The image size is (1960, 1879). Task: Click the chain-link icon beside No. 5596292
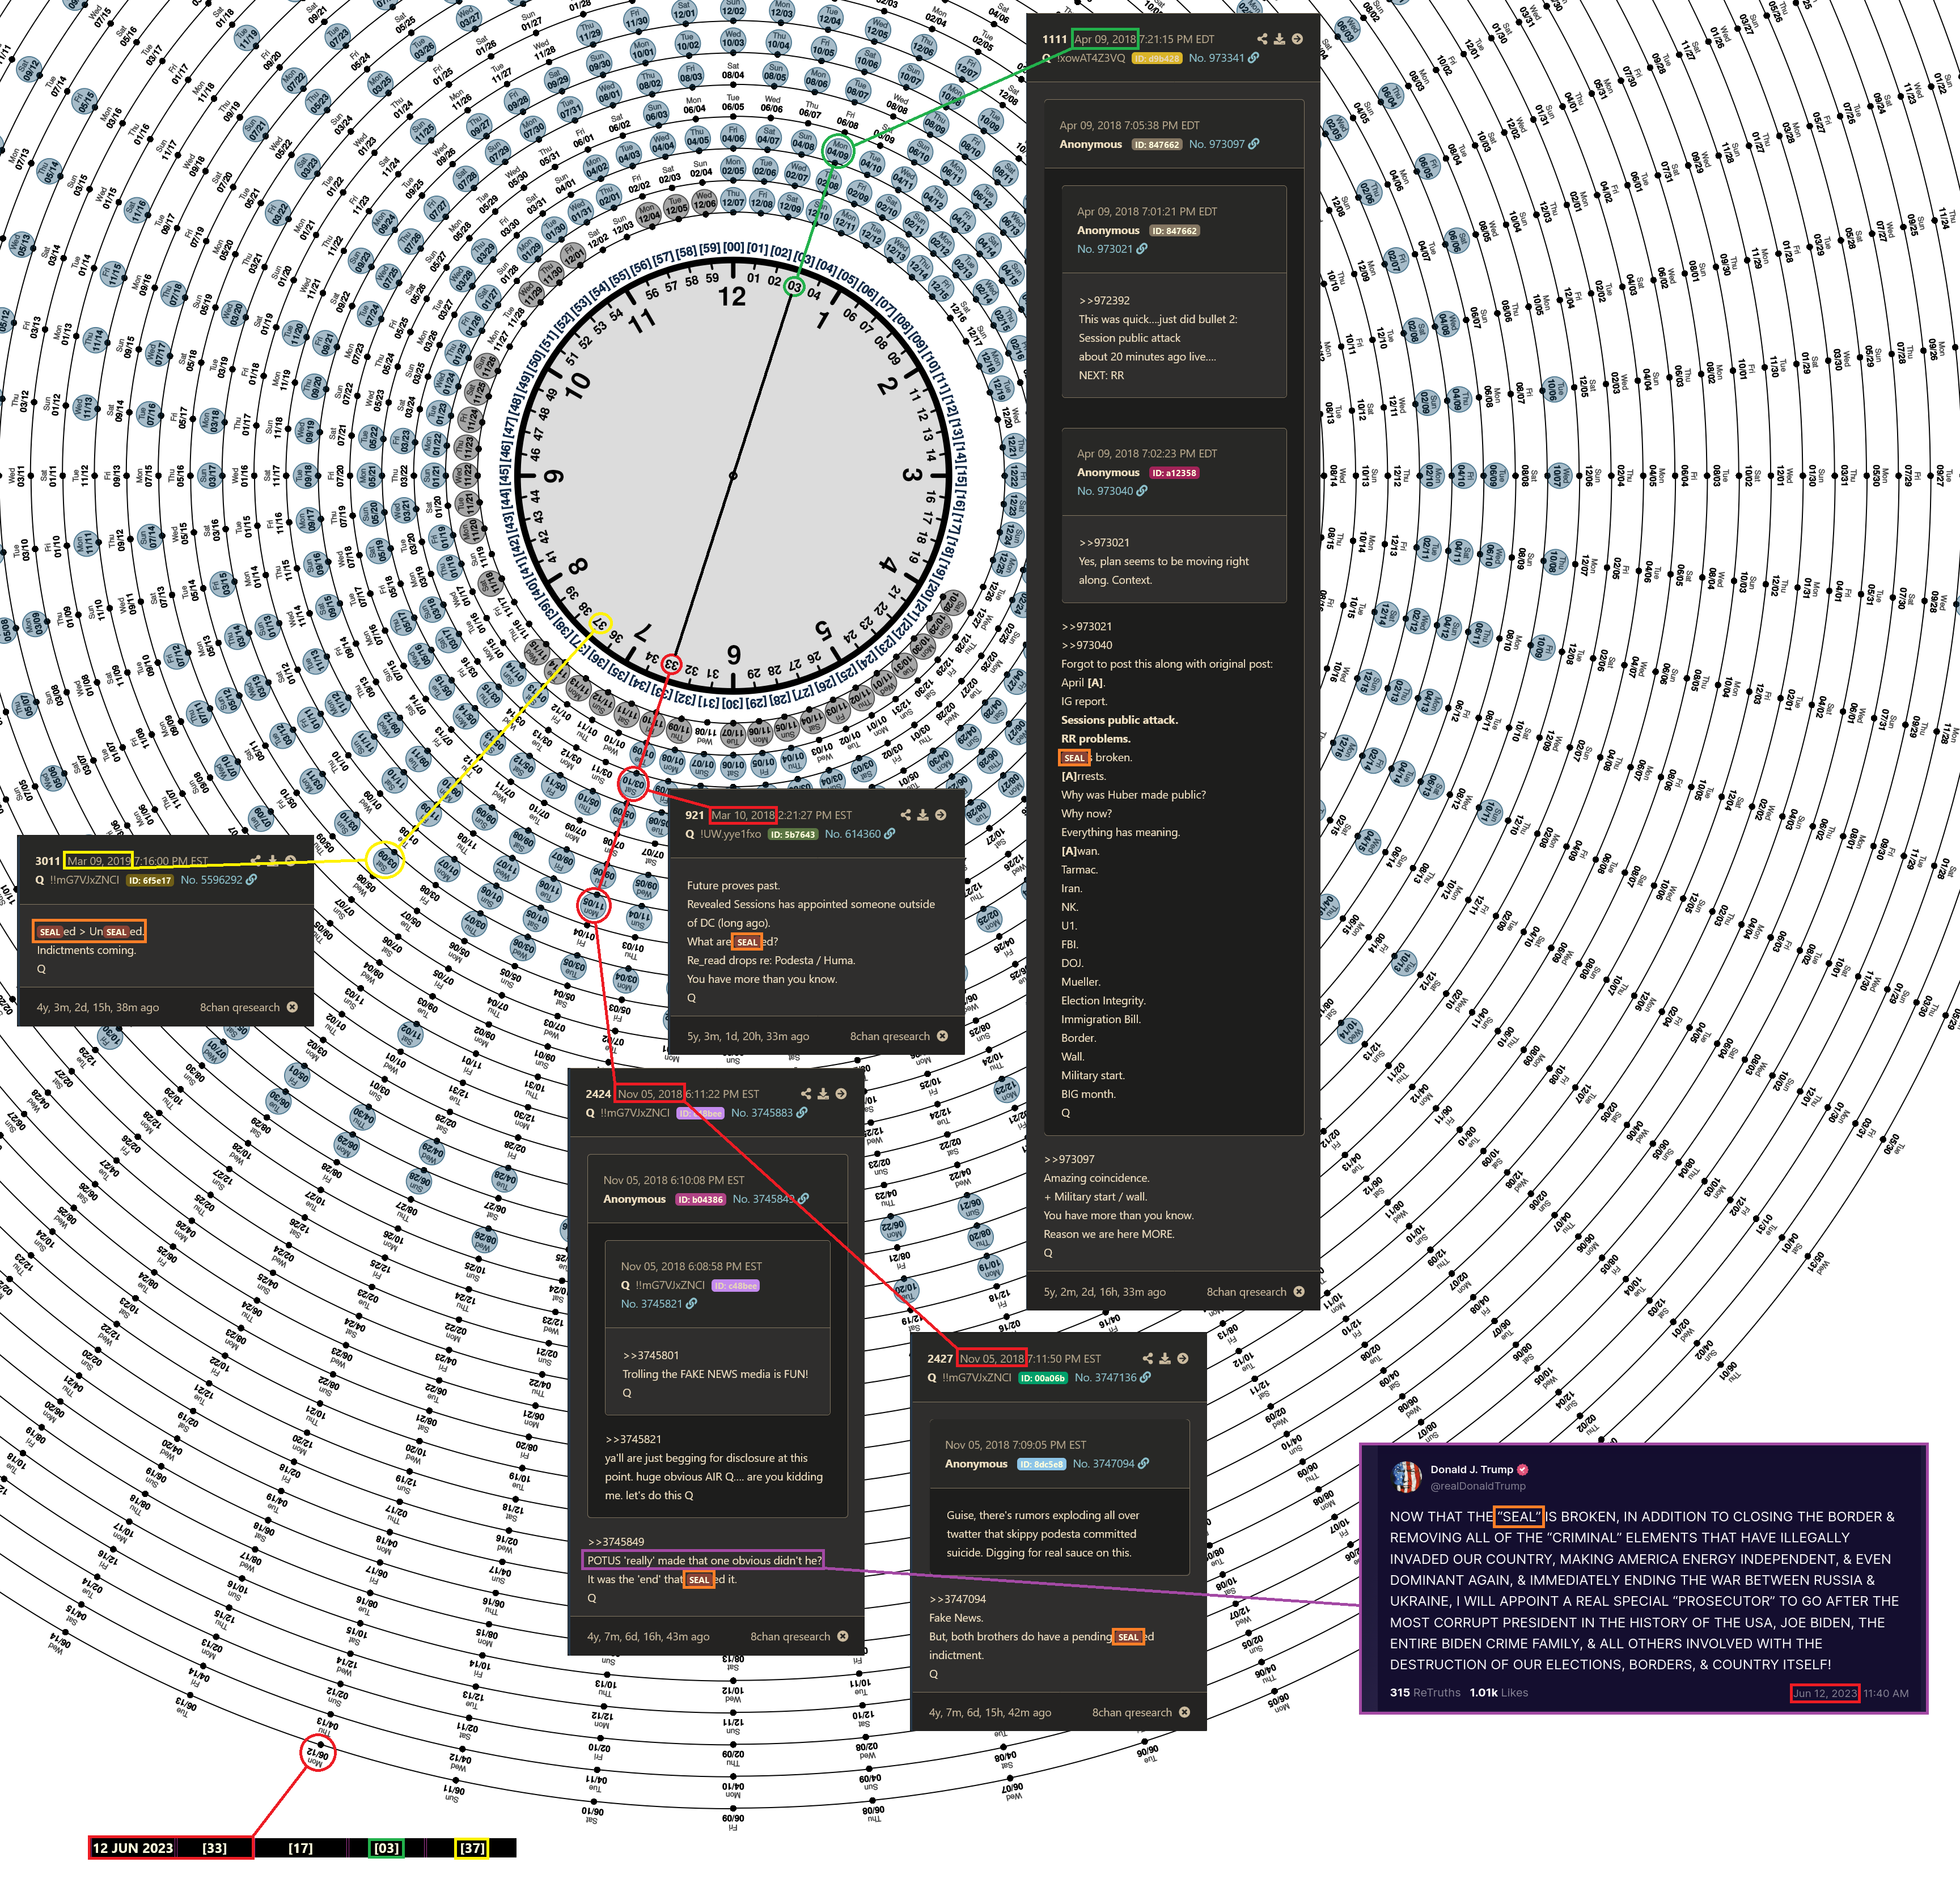tap(252, 880)
